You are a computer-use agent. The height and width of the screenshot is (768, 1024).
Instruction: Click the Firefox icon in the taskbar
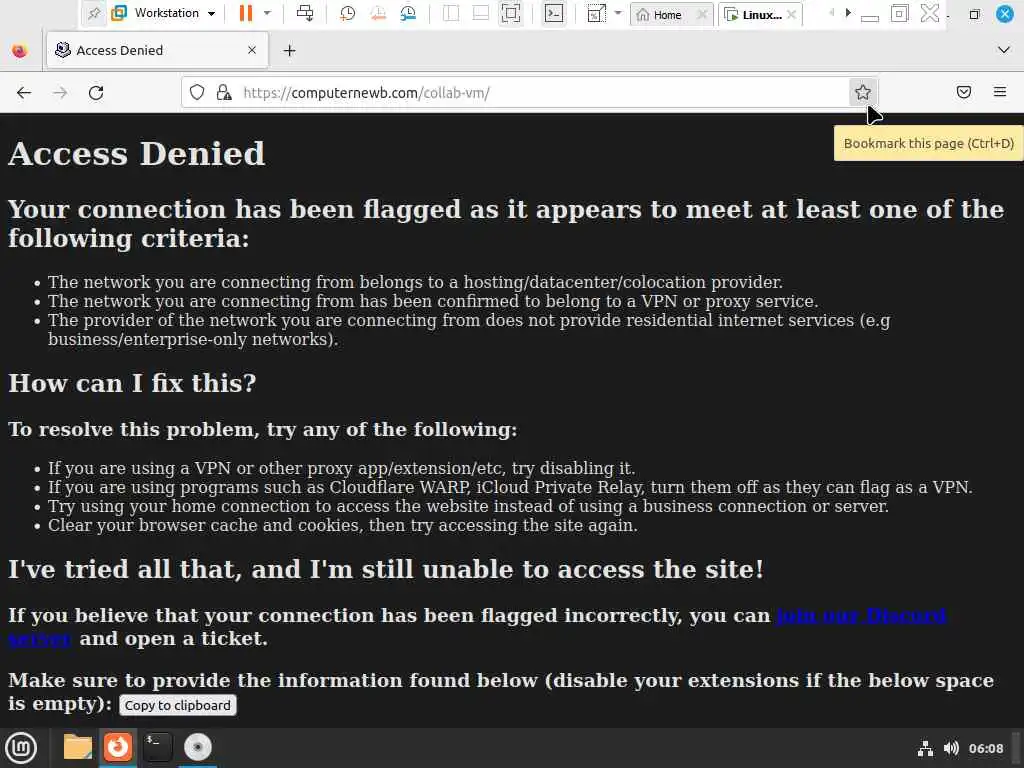[x=118, y=747]
